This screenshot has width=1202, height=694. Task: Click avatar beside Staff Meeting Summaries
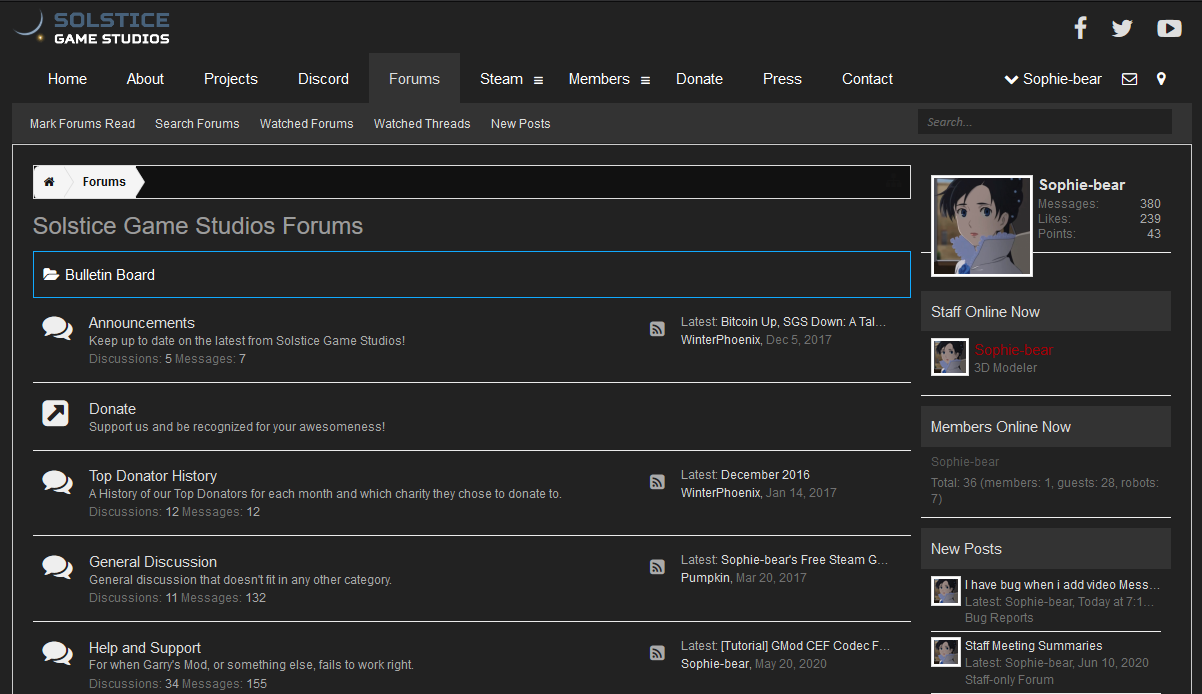946,652
